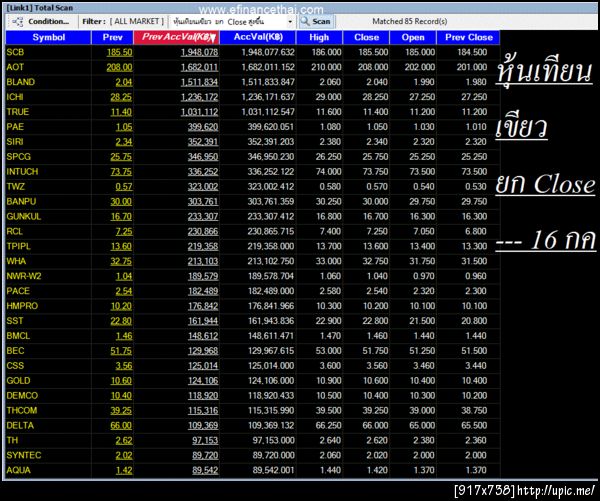The image size is (600, 501).
Task: Select the THCOM symbol
Action: 22,410
